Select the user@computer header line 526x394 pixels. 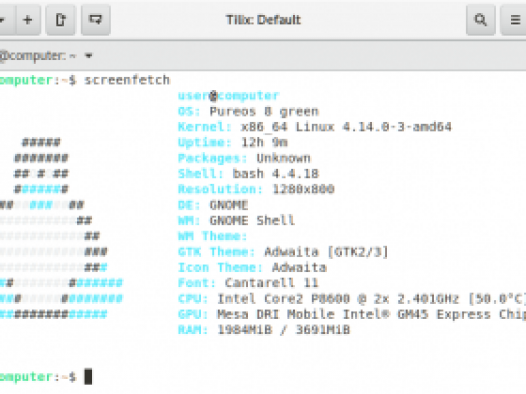point(228,96)
